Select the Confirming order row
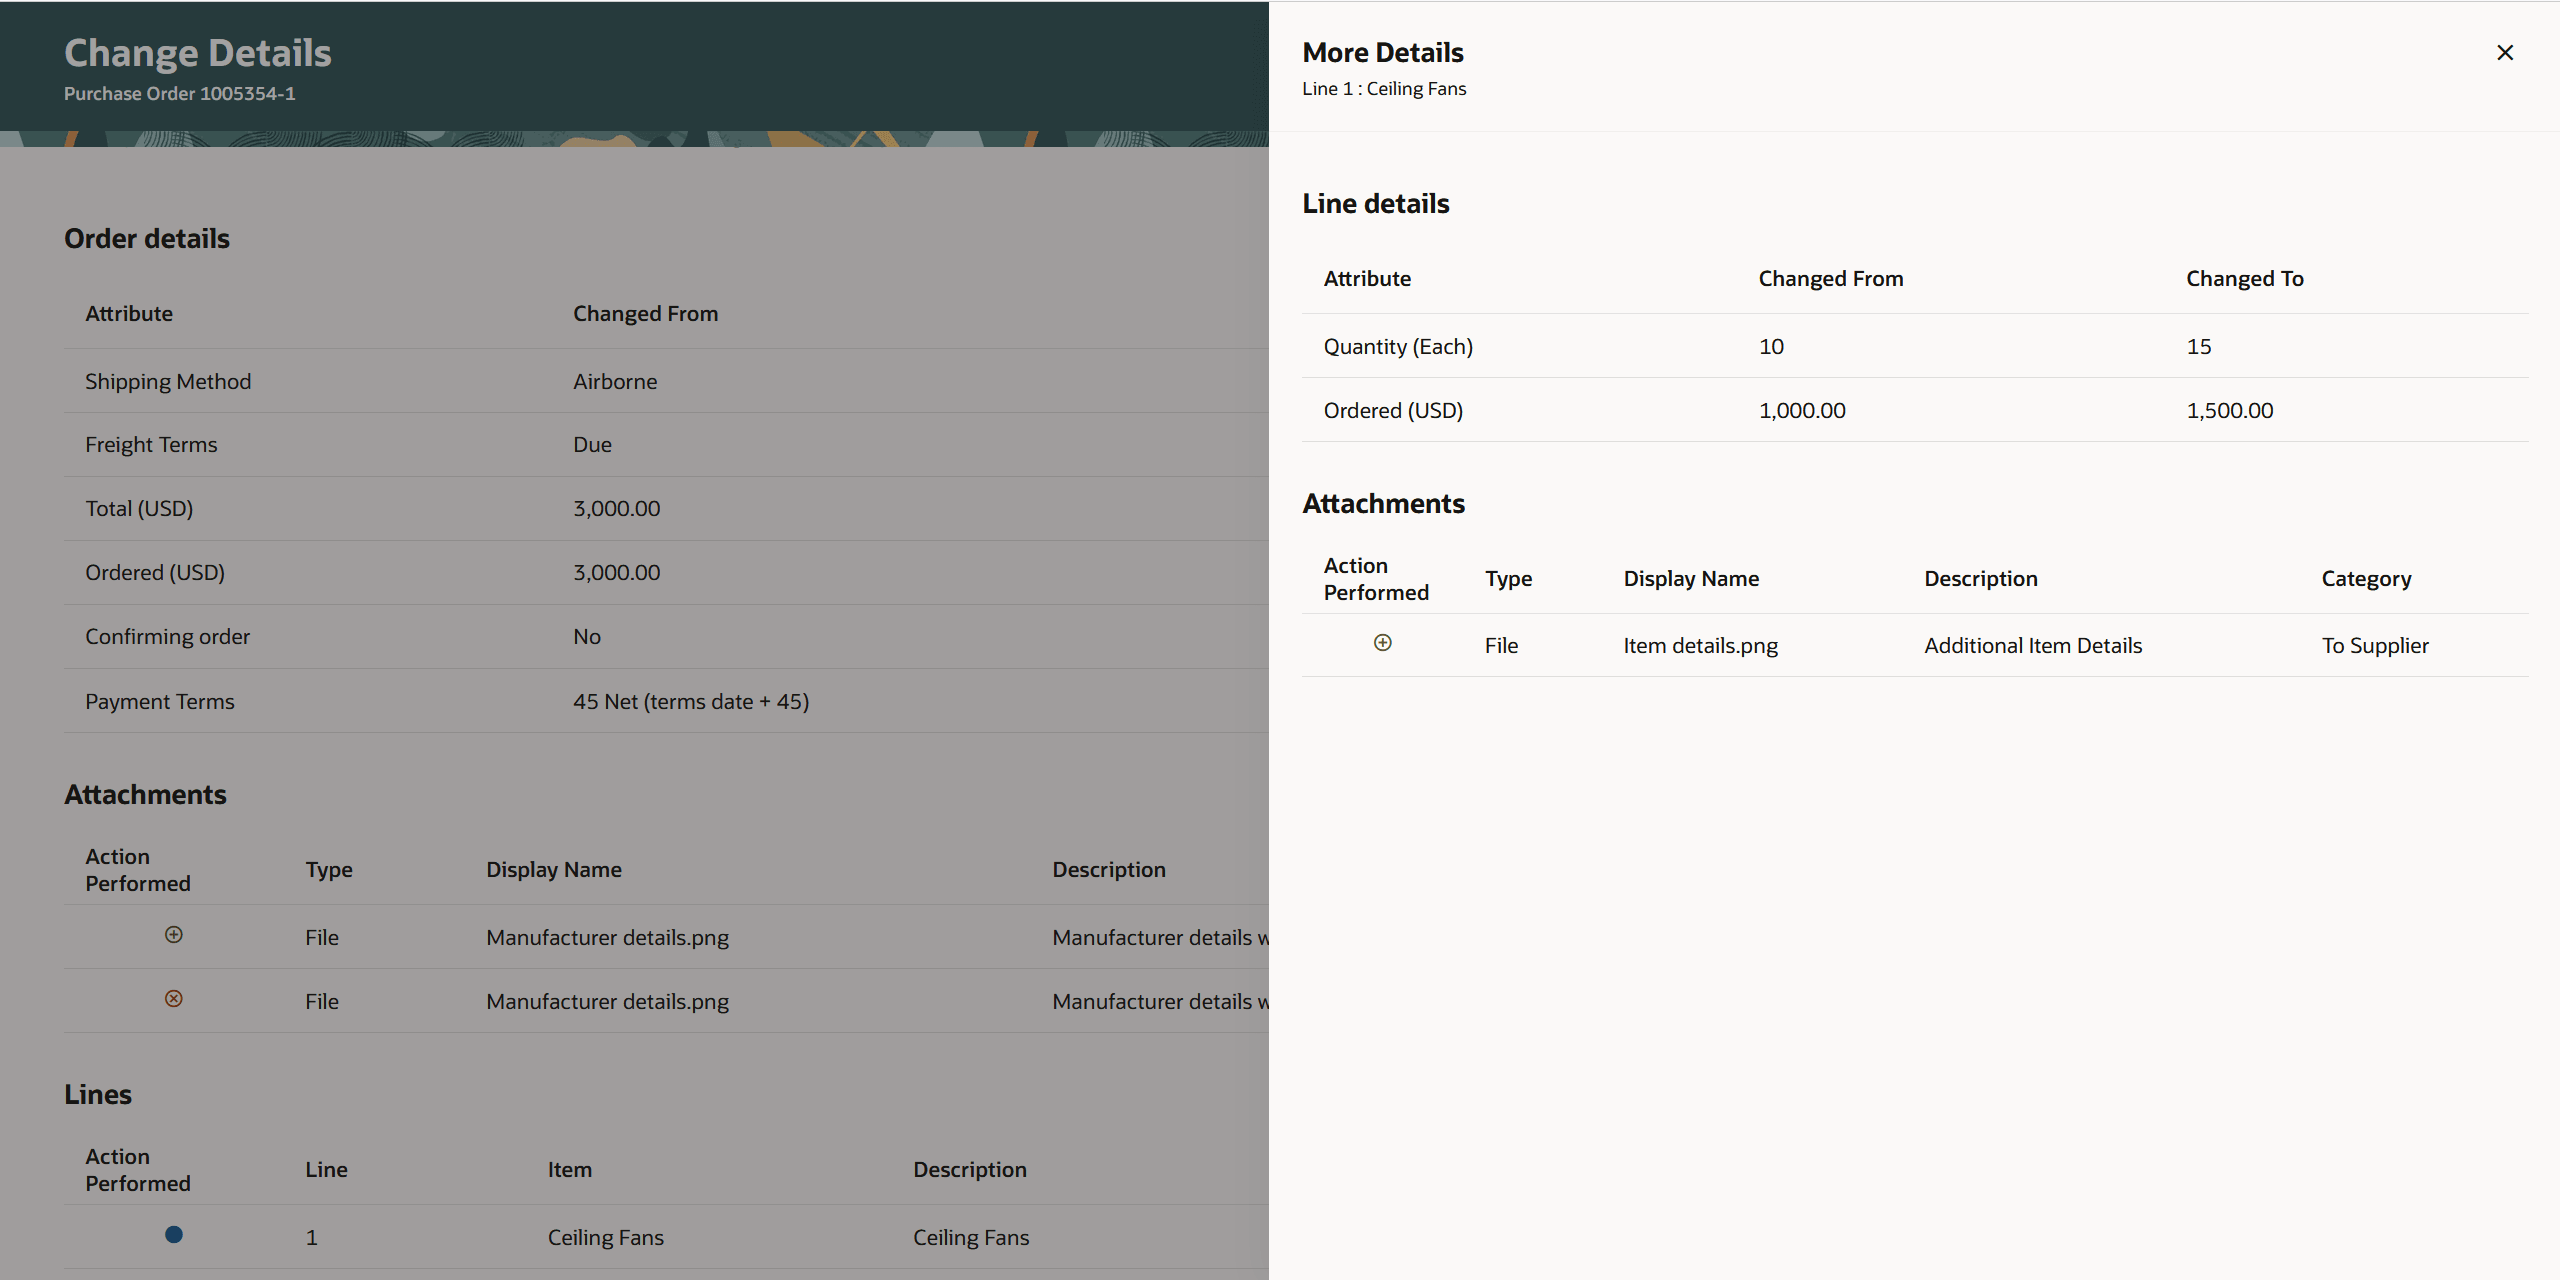Screen dimensions: 2560x1280 pyautogui.click(x=167, y=636)
